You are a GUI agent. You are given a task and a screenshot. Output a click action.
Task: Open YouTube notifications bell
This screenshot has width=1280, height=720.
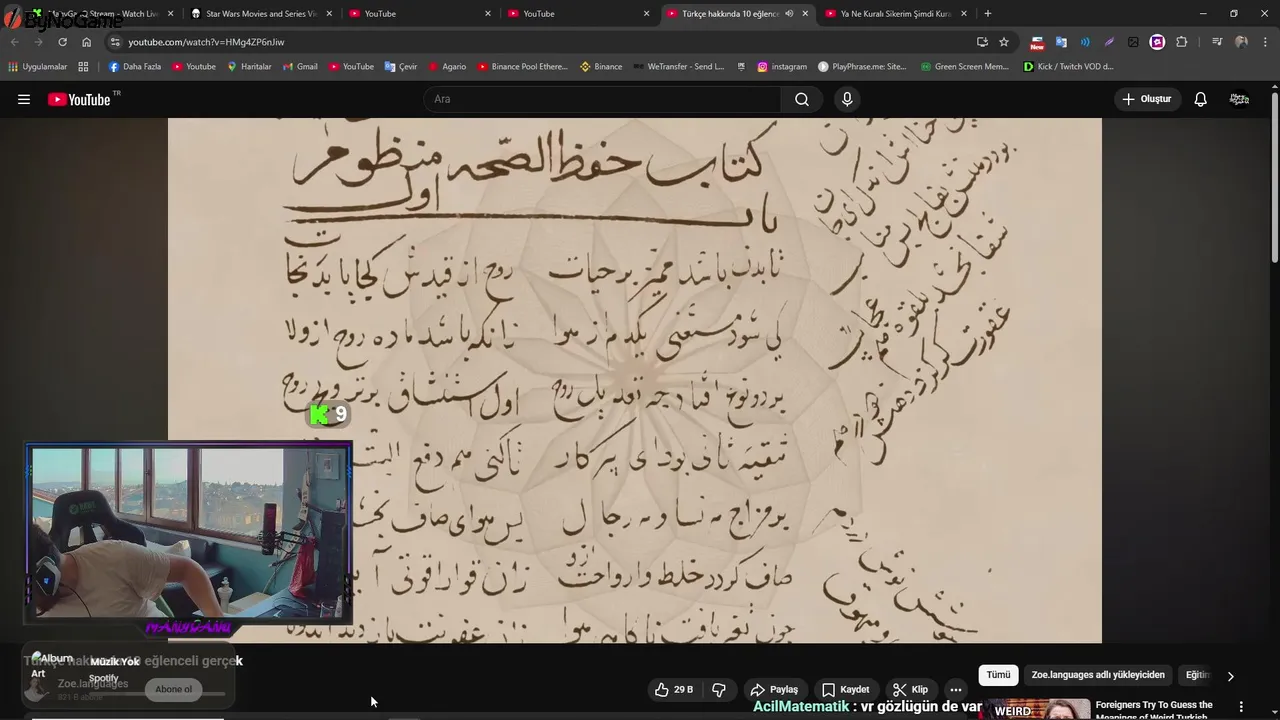click(x=1201, y=99)
